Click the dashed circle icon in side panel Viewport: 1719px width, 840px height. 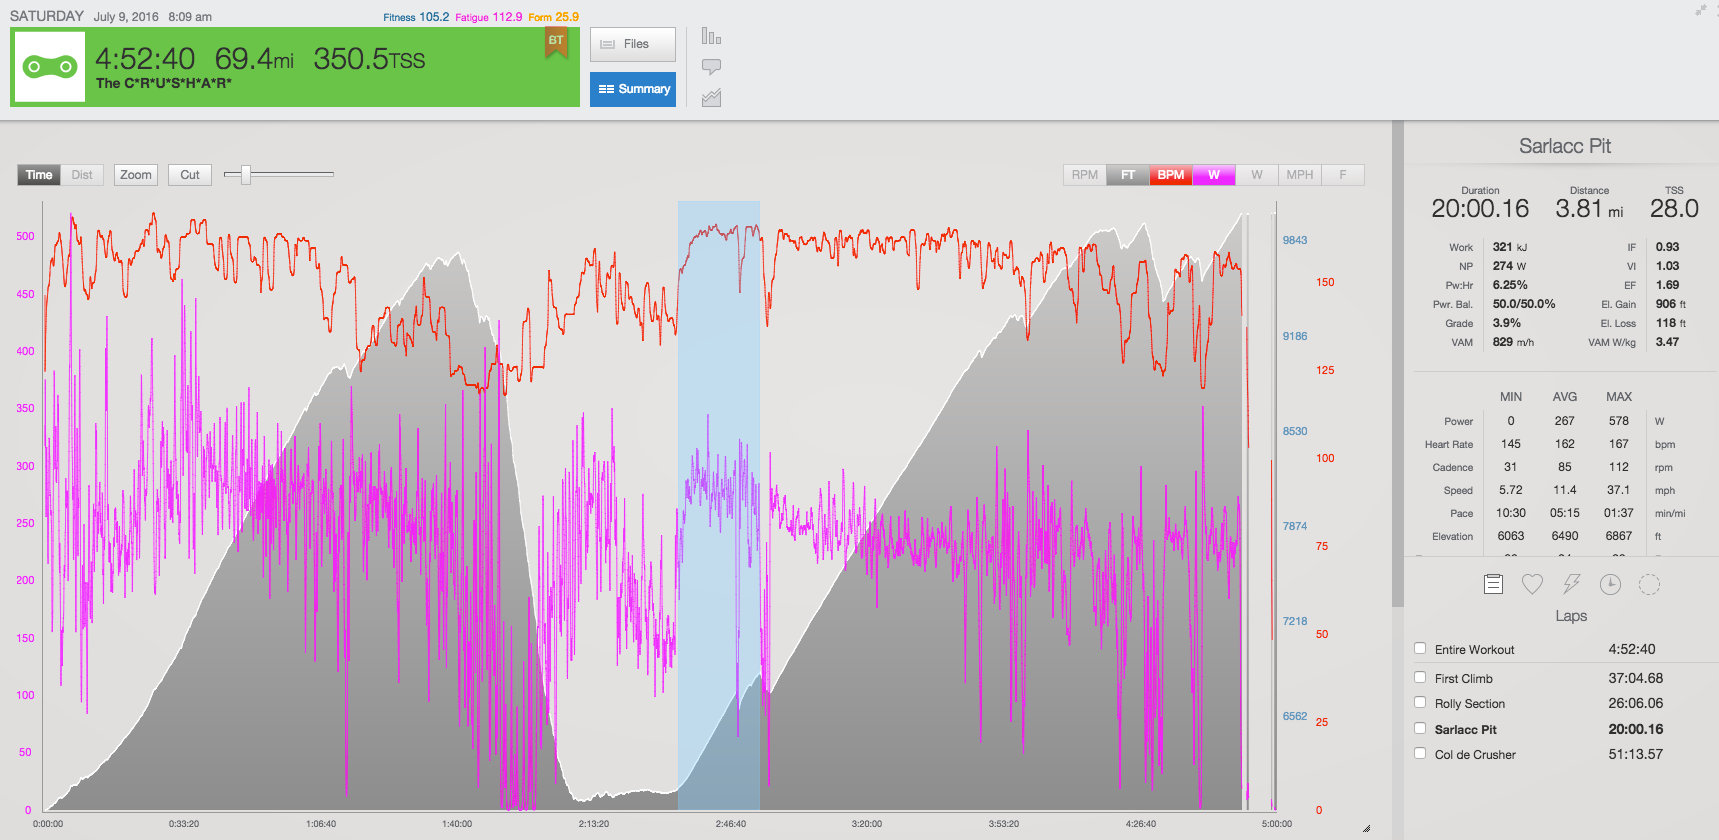(x=1649, y=584)
